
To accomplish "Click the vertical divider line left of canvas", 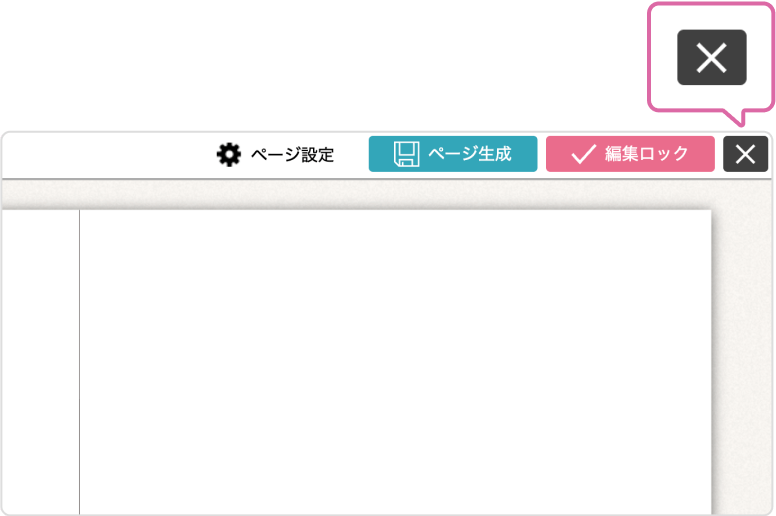I will pos(80,361).
